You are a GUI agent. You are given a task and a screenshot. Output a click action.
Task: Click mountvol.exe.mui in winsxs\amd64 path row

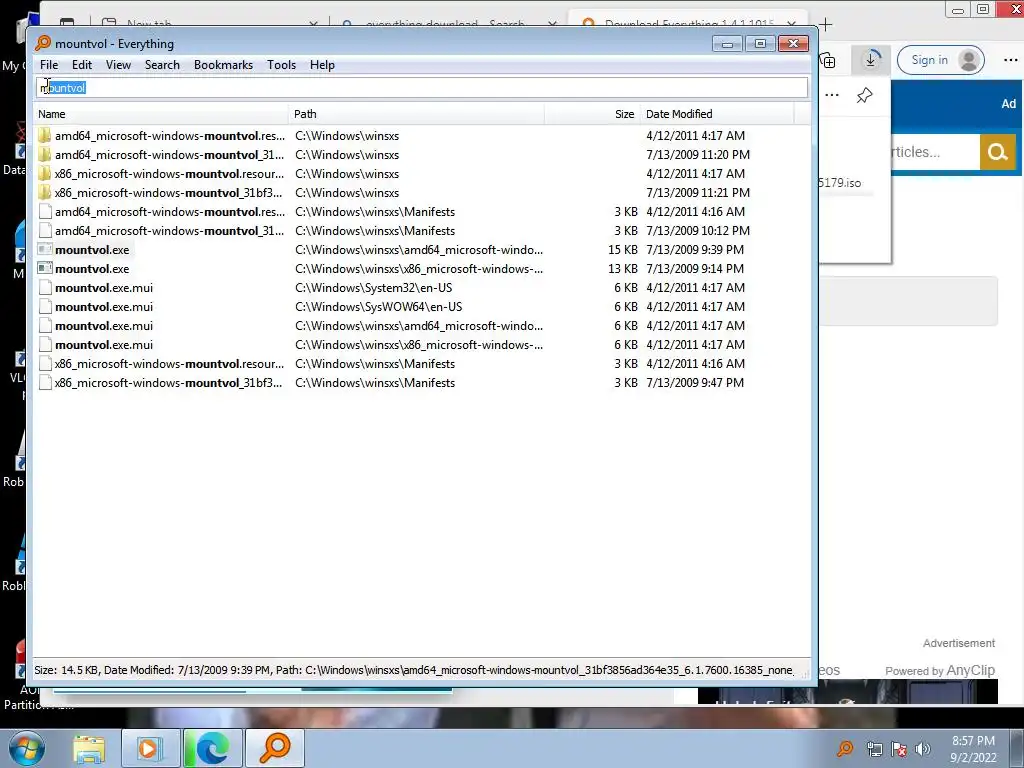click(x=104, y=325)
